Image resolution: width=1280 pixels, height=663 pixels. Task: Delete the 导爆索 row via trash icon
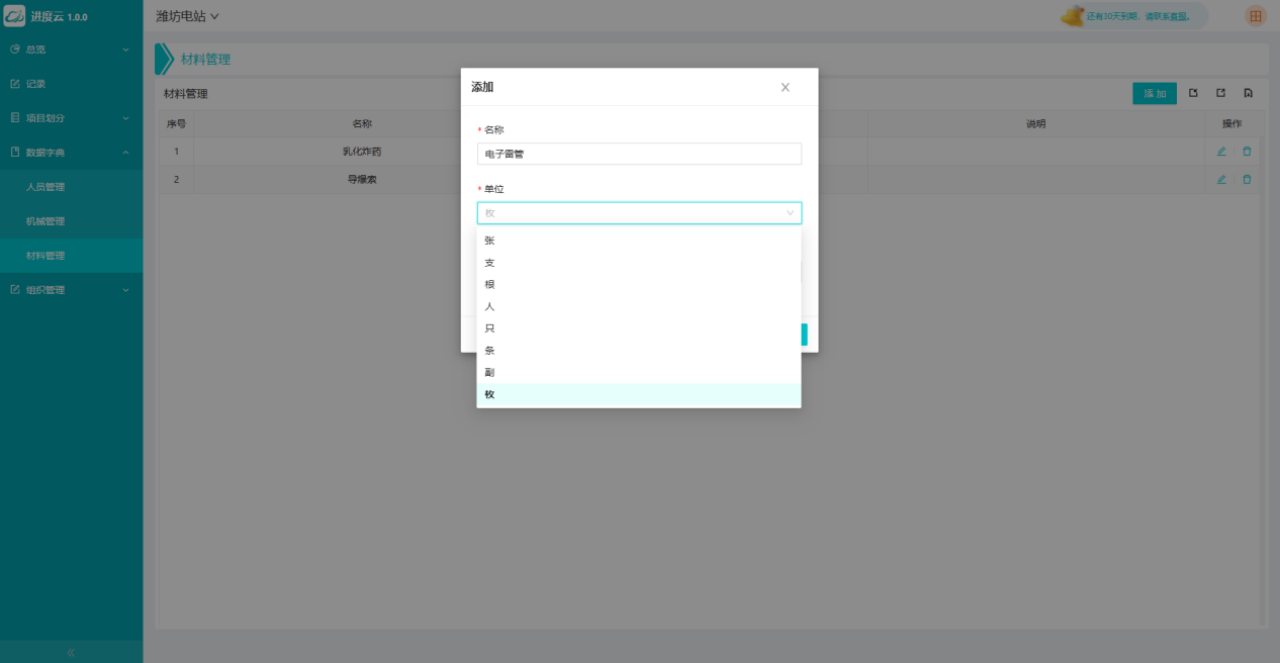tap(1246, 180)
